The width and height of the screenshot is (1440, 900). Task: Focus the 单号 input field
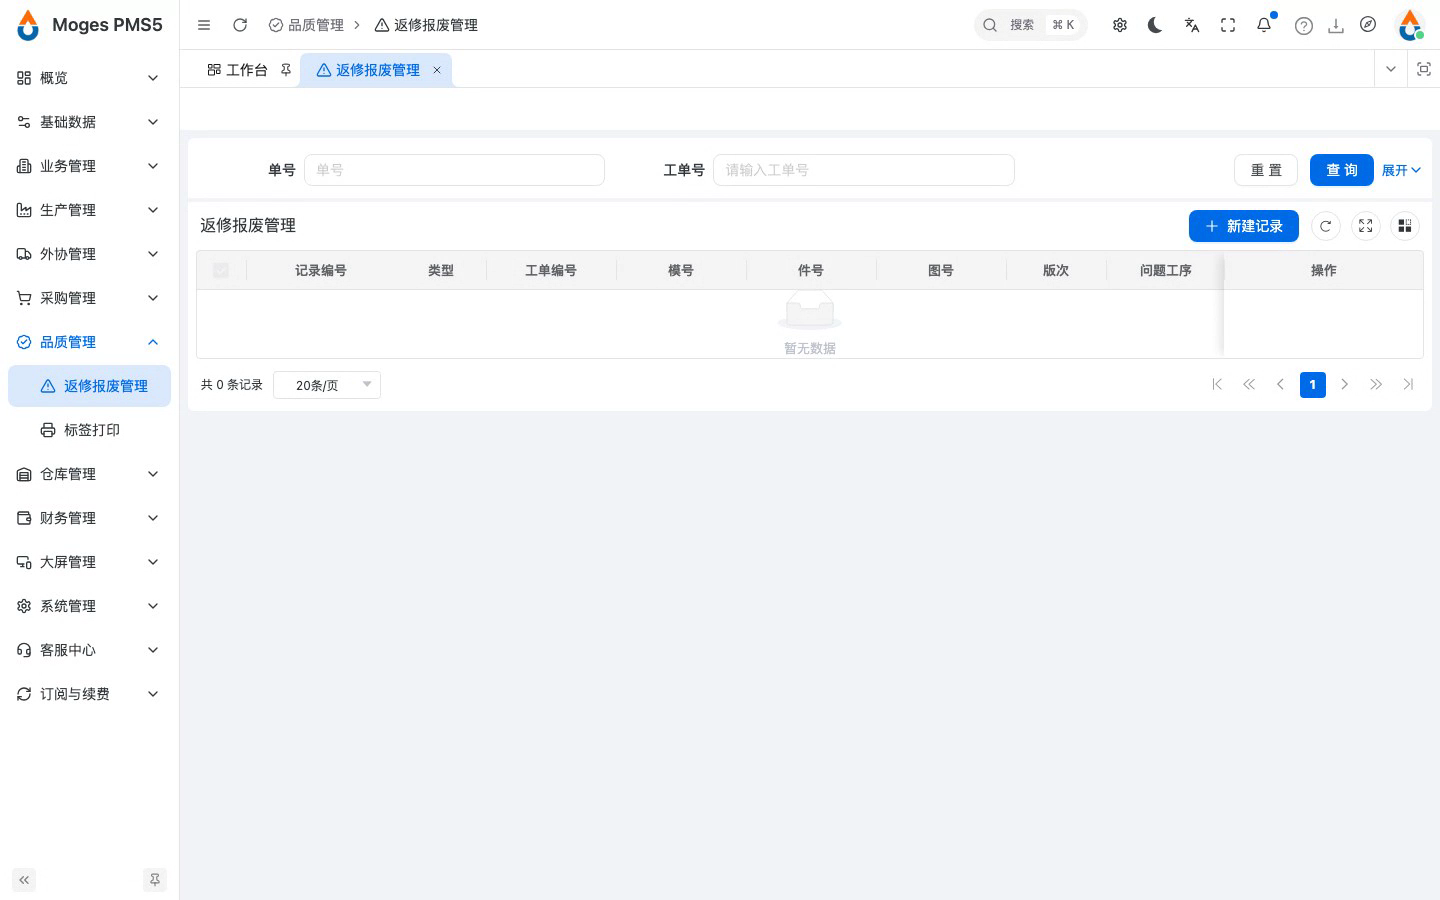pyautogui.click(x=454, y=170)
